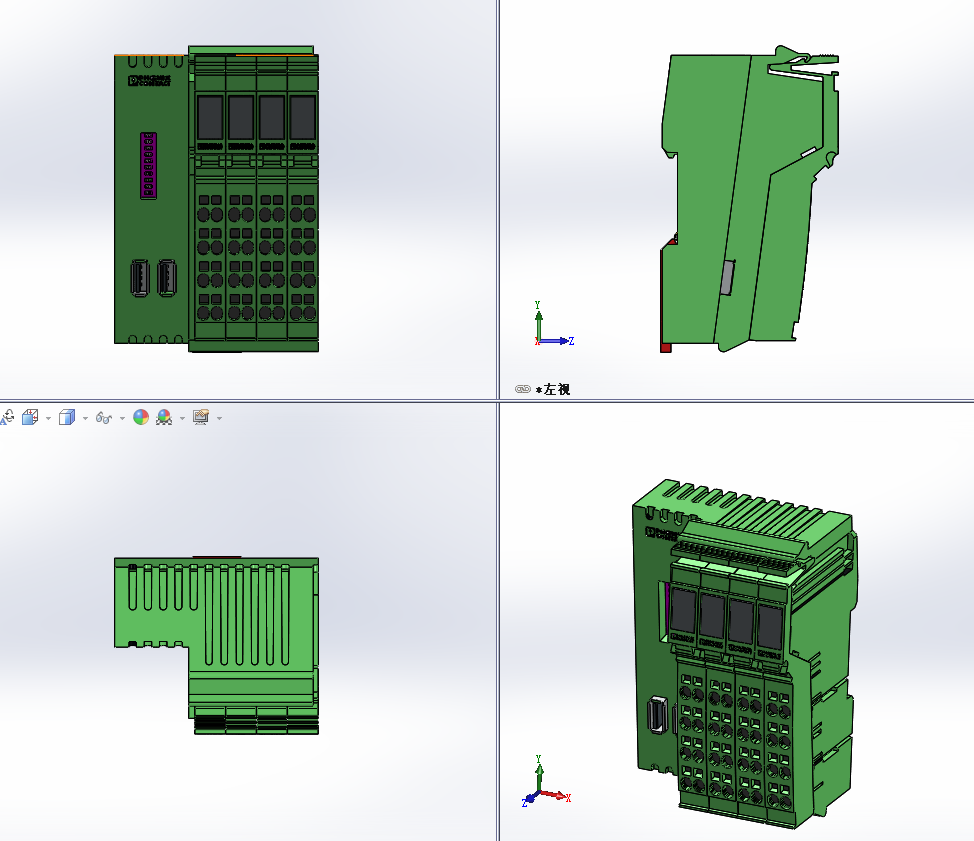The image size is (974, 841).
Task: Expand the Display Style dropdown arrow
Action: pos(85,419)
